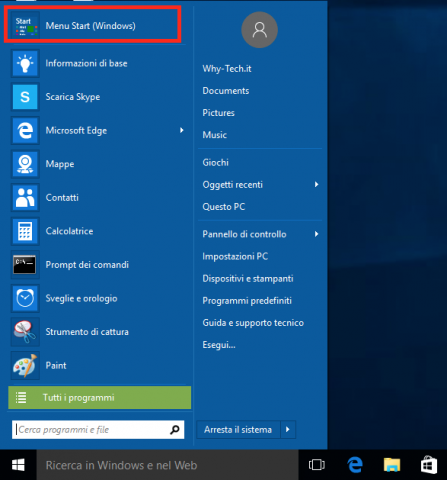
Task: Click the Scarica Skype icon
Action: pos(25,97)
